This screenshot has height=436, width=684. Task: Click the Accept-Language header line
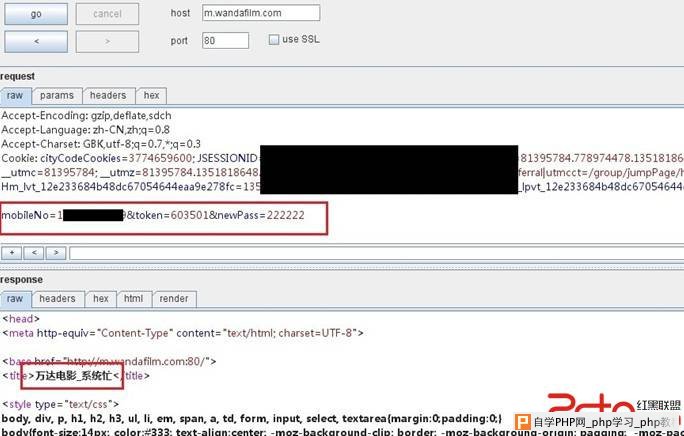[x=86, y=130]
